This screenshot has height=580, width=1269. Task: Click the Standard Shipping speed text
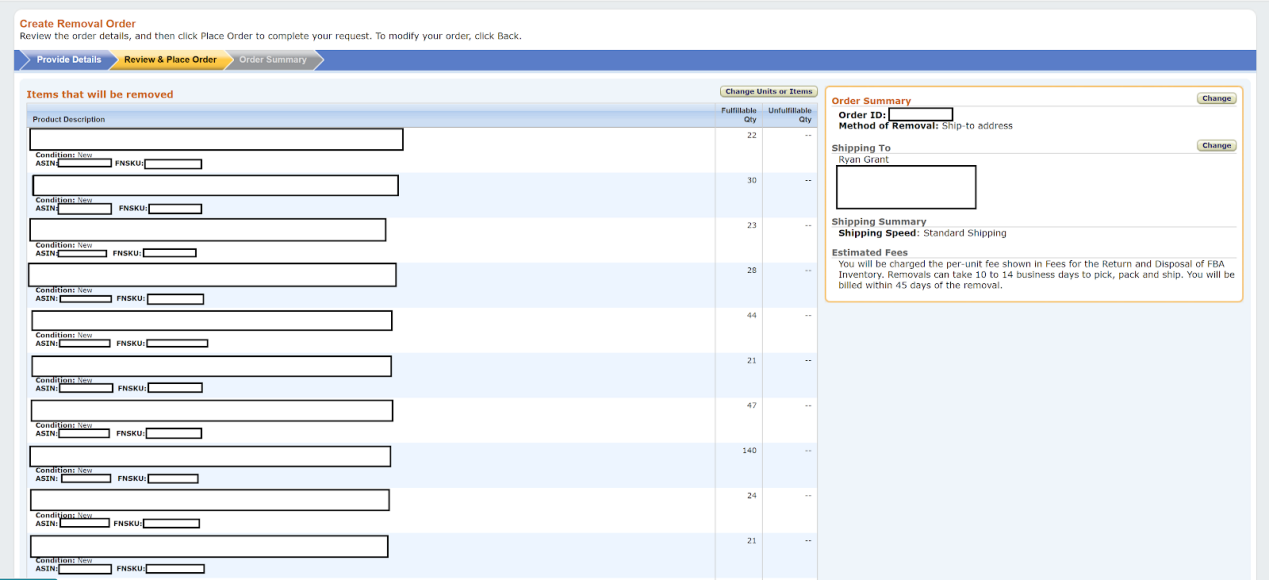[x=964, y=233]
